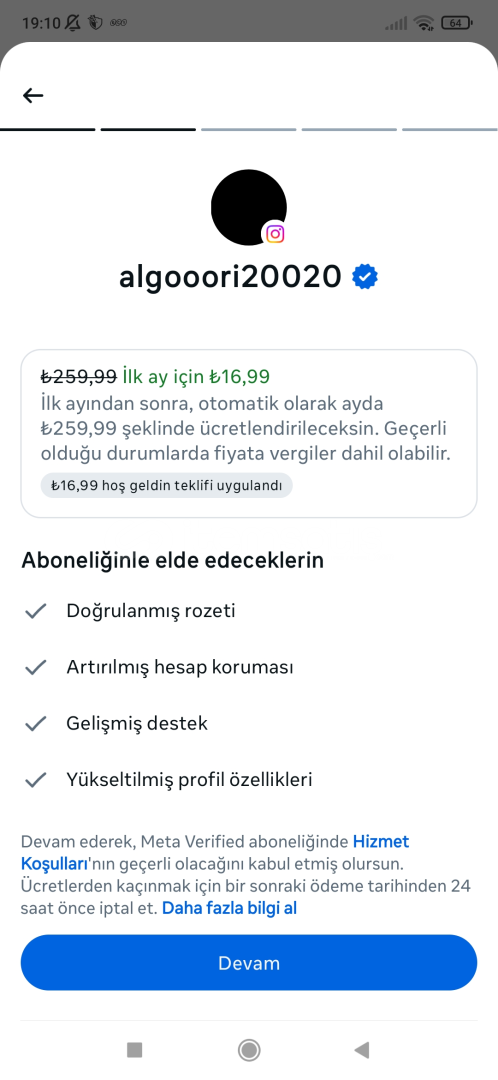
Task: Tap the first progress step segment
Action: pyautogui.click(x=48, y=129)
